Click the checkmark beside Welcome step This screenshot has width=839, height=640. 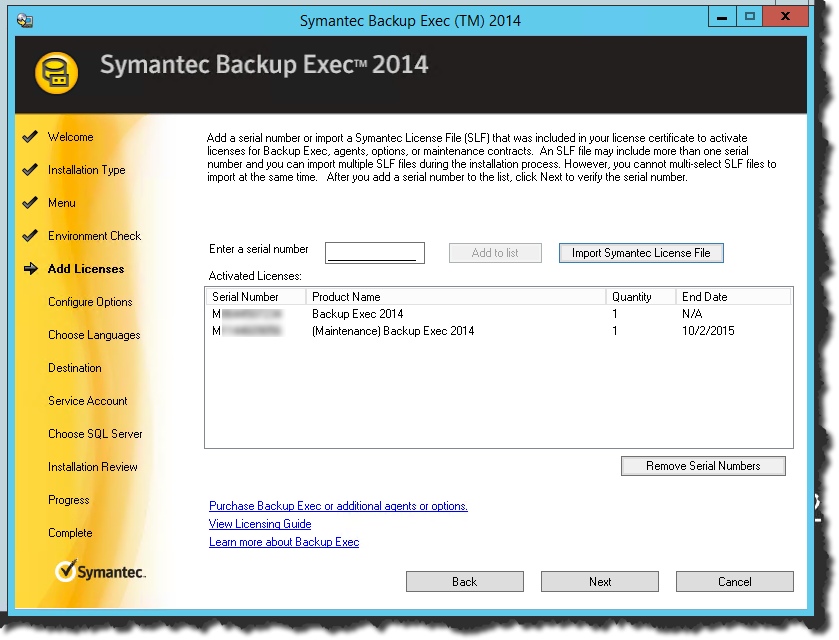[30, 136]
